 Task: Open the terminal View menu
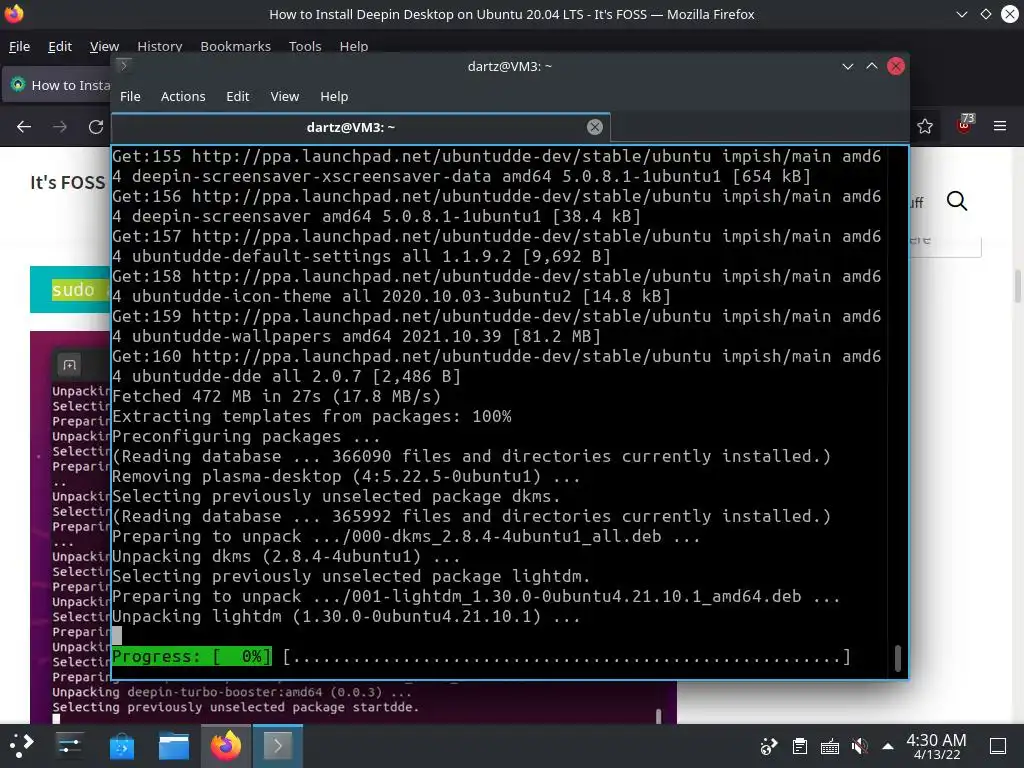[285, 97]
